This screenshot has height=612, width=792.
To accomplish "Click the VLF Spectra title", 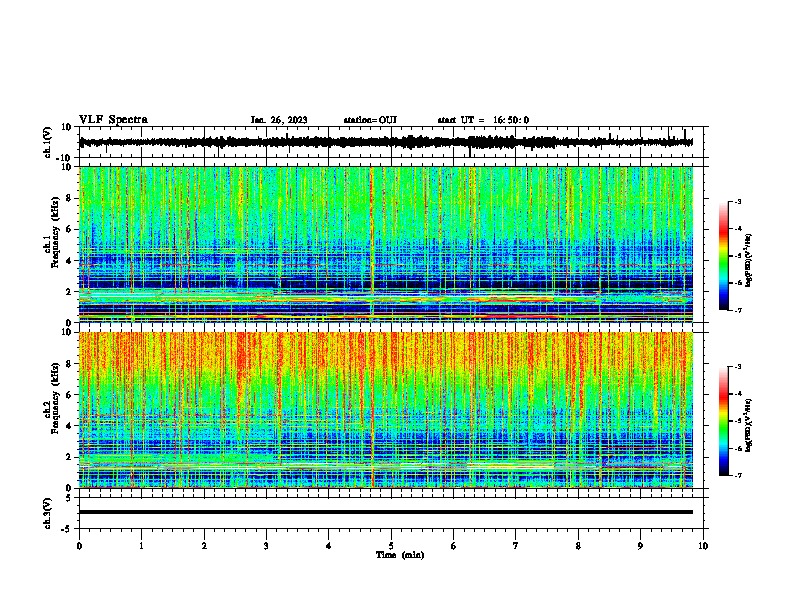I will (113, 120).
